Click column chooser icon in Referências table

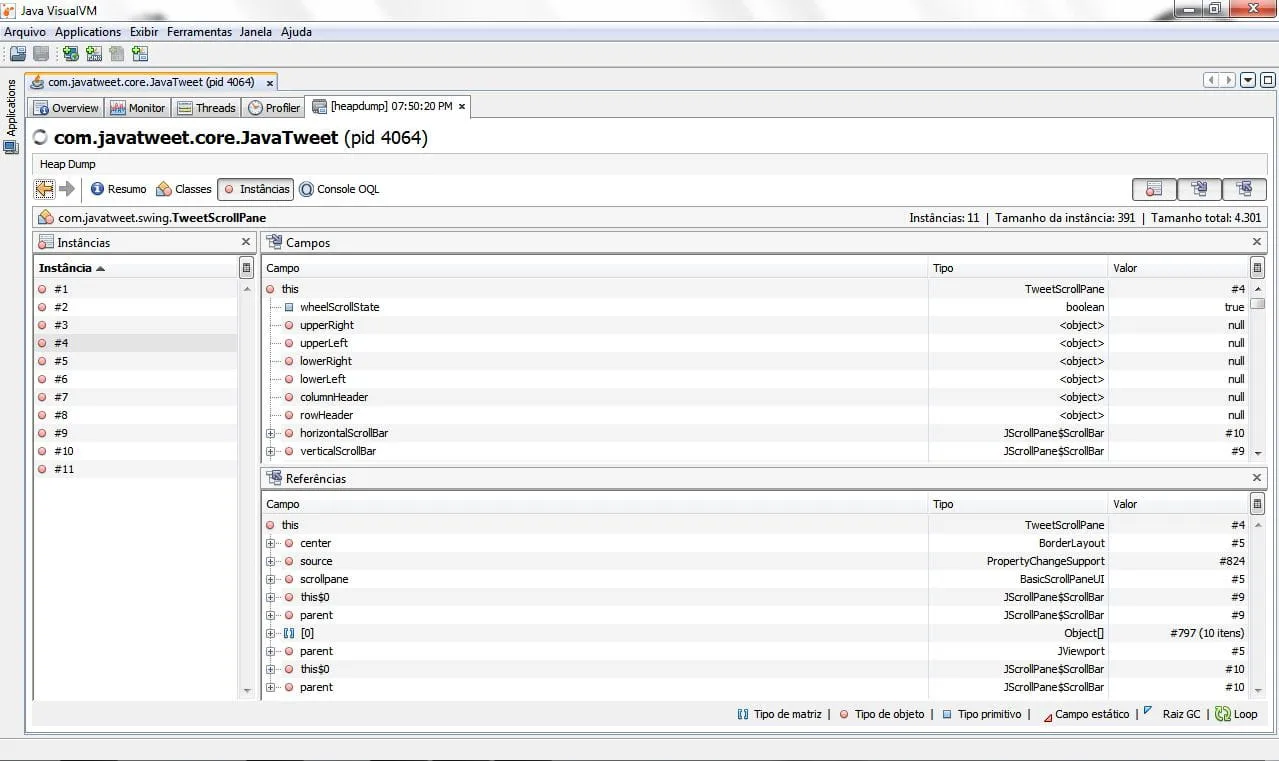point(1257,504)
